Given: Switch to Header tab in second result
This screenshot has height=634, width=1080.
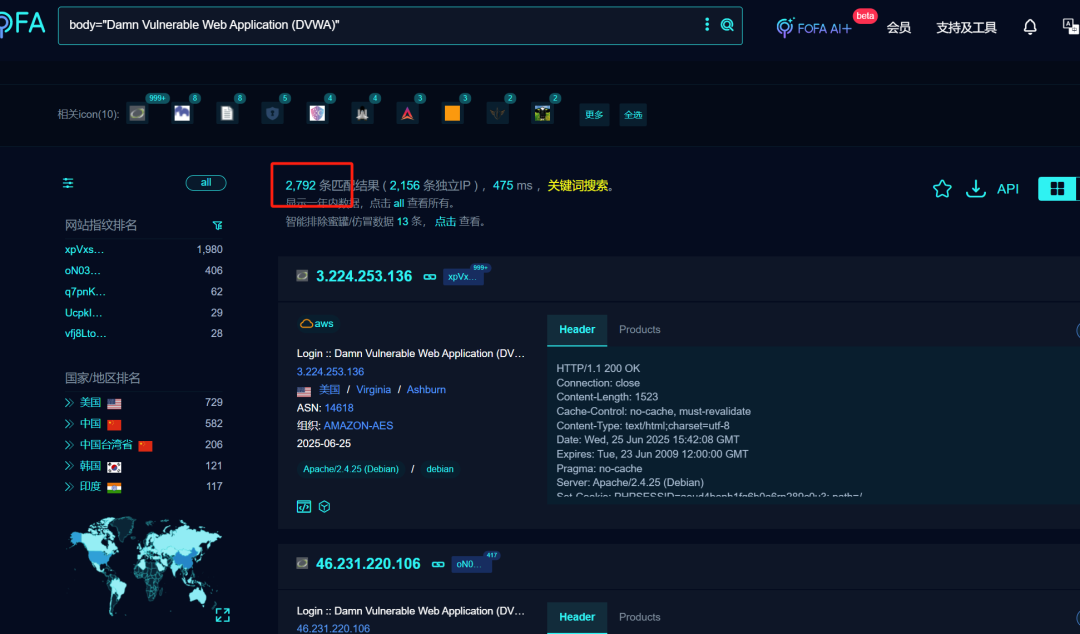Looking at the screenshot, I should coord(577,617).
